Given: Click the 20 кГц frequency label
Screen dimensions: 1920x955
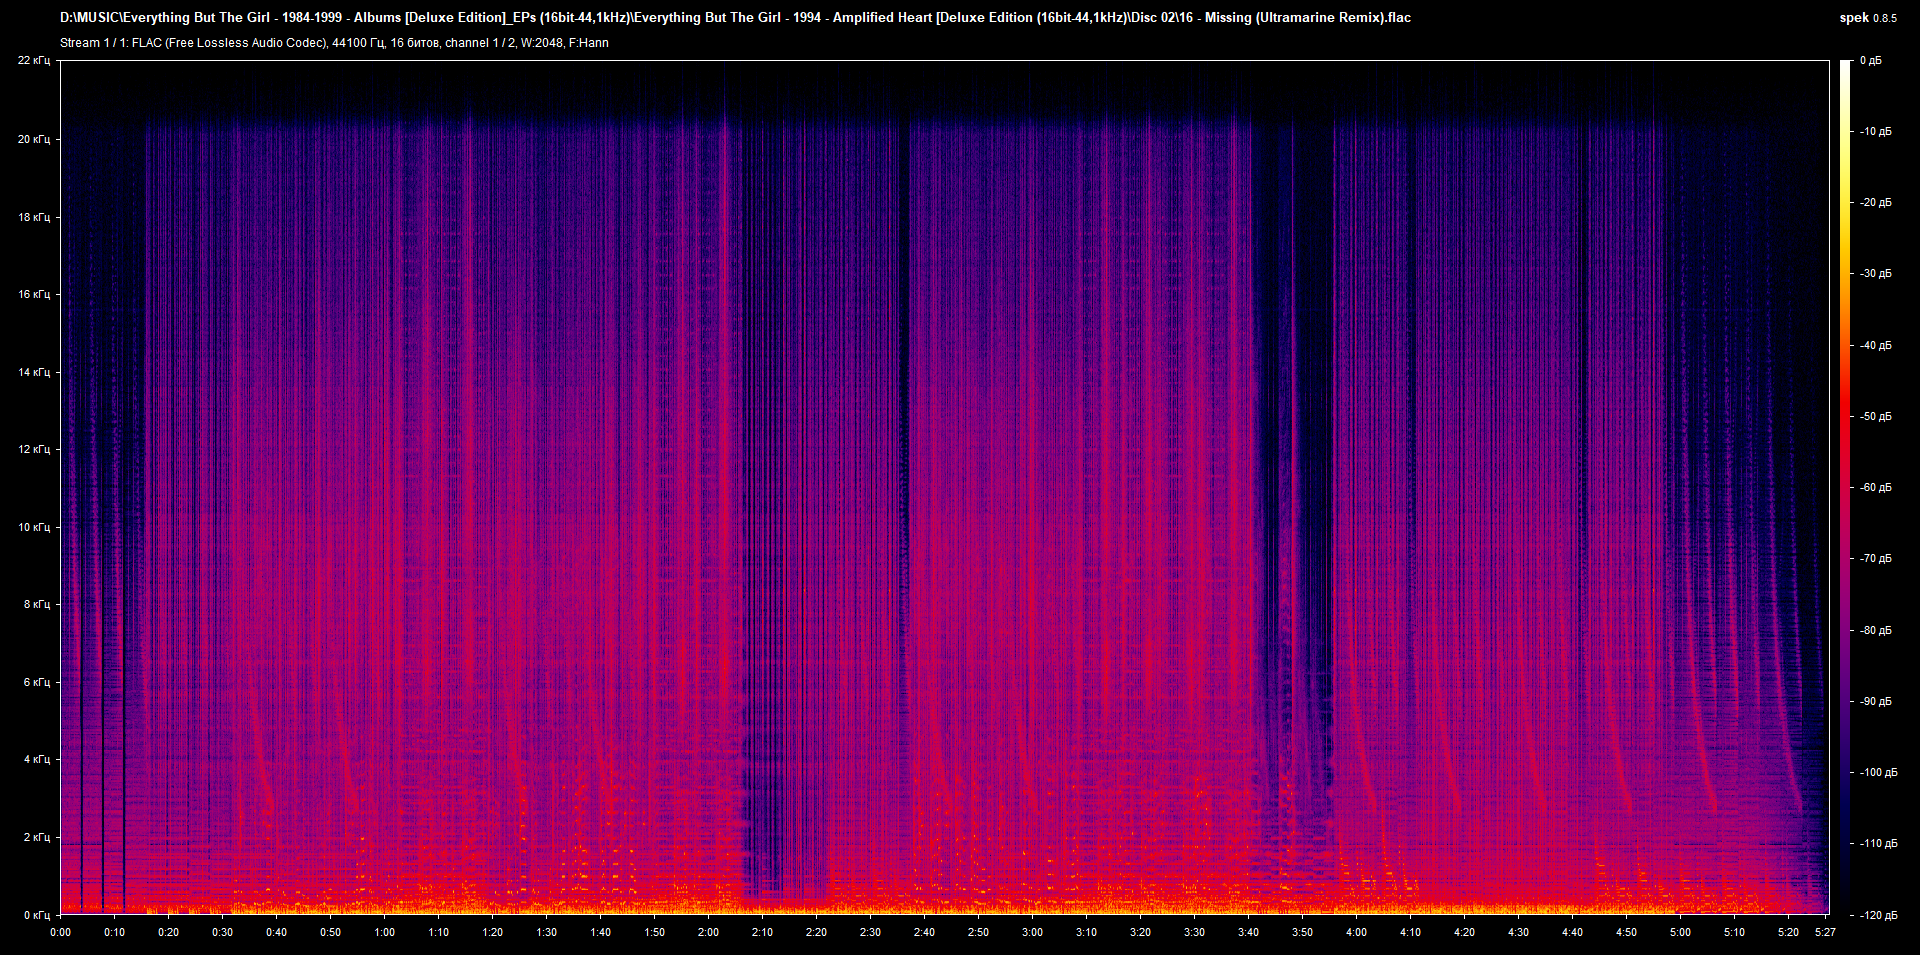Looking at the screenshot, I should pos(34,139).
